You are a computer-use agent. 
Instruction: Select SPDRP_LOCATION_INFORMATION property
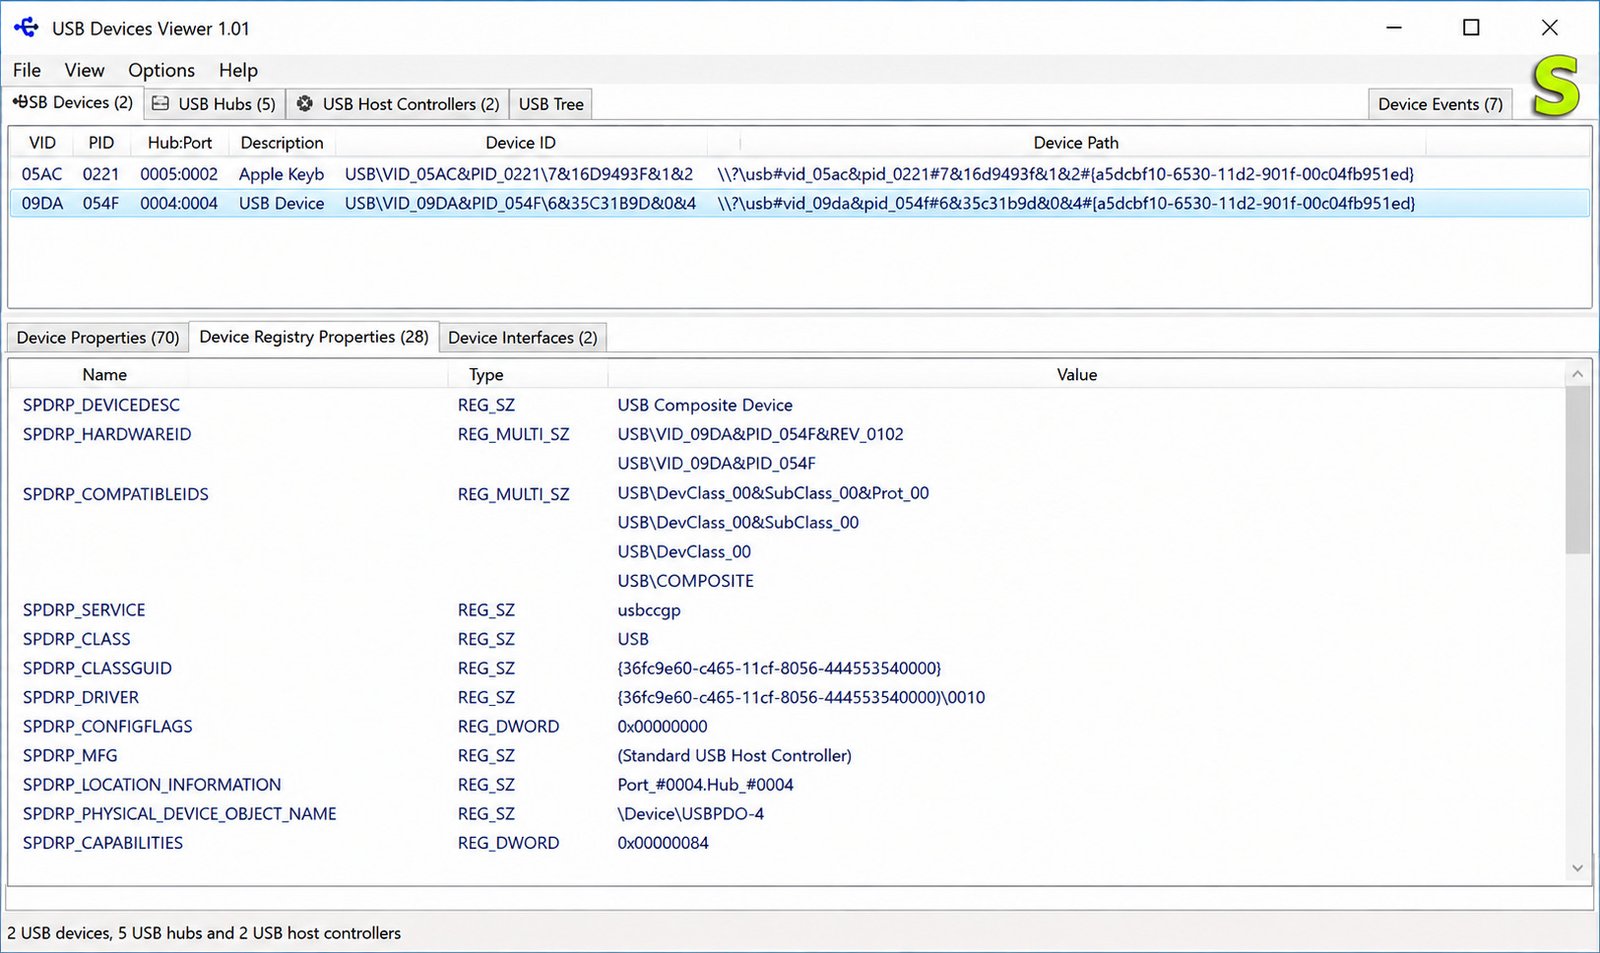pos(152,785)
